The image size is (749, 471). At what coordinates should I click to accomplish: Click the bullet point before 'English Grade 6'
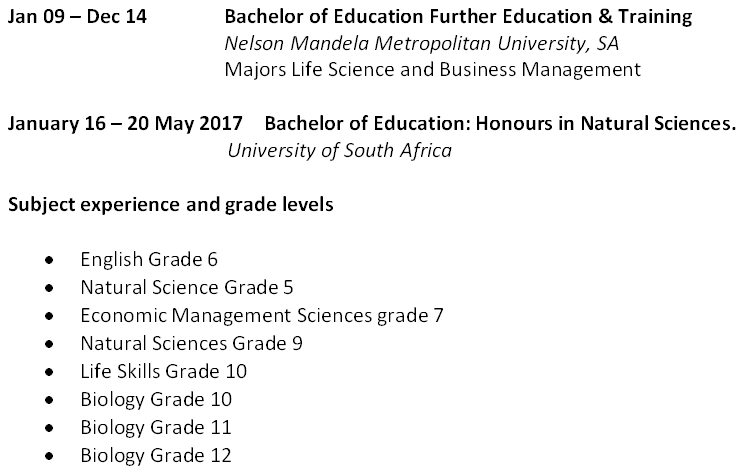pos(50,260)
